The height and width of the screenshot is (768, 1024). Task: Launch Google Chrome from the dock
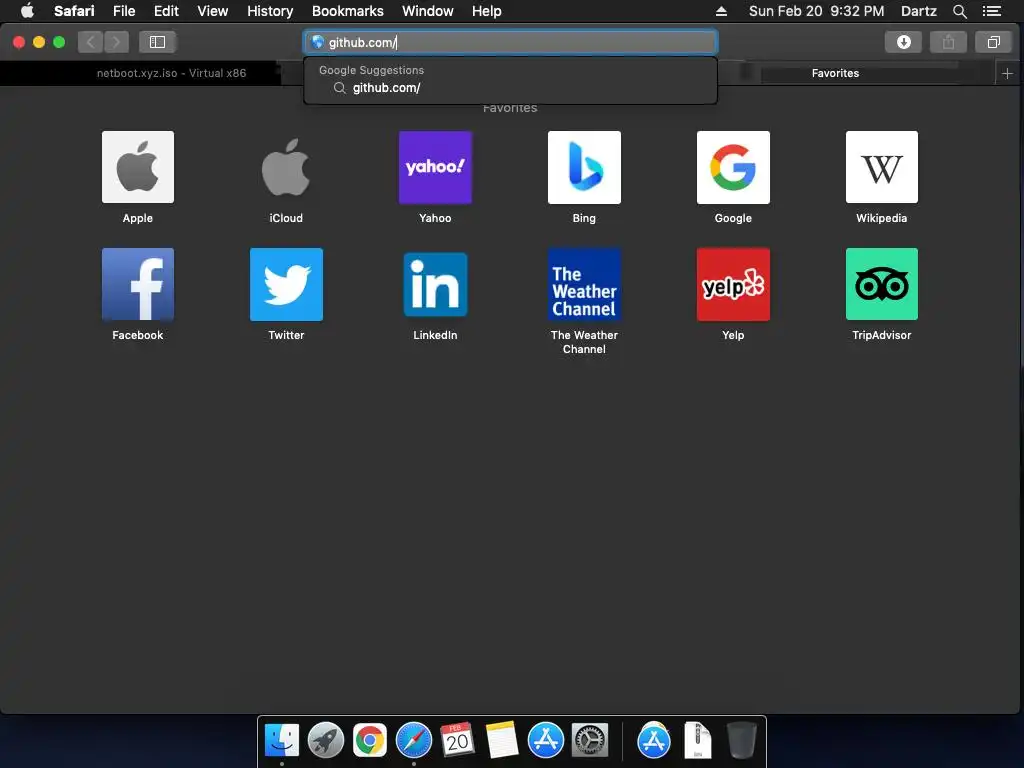click(370, 741)
